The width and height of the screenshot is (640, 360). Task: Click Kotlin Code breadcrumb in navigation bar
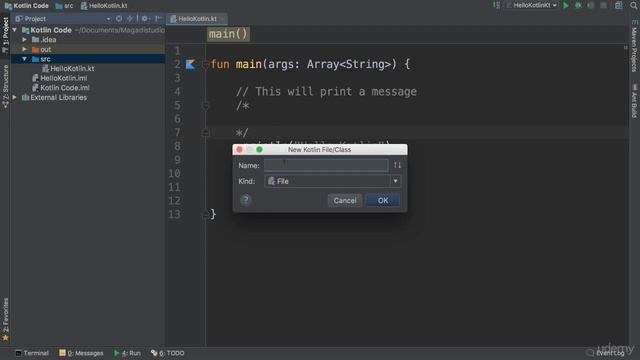27,6
